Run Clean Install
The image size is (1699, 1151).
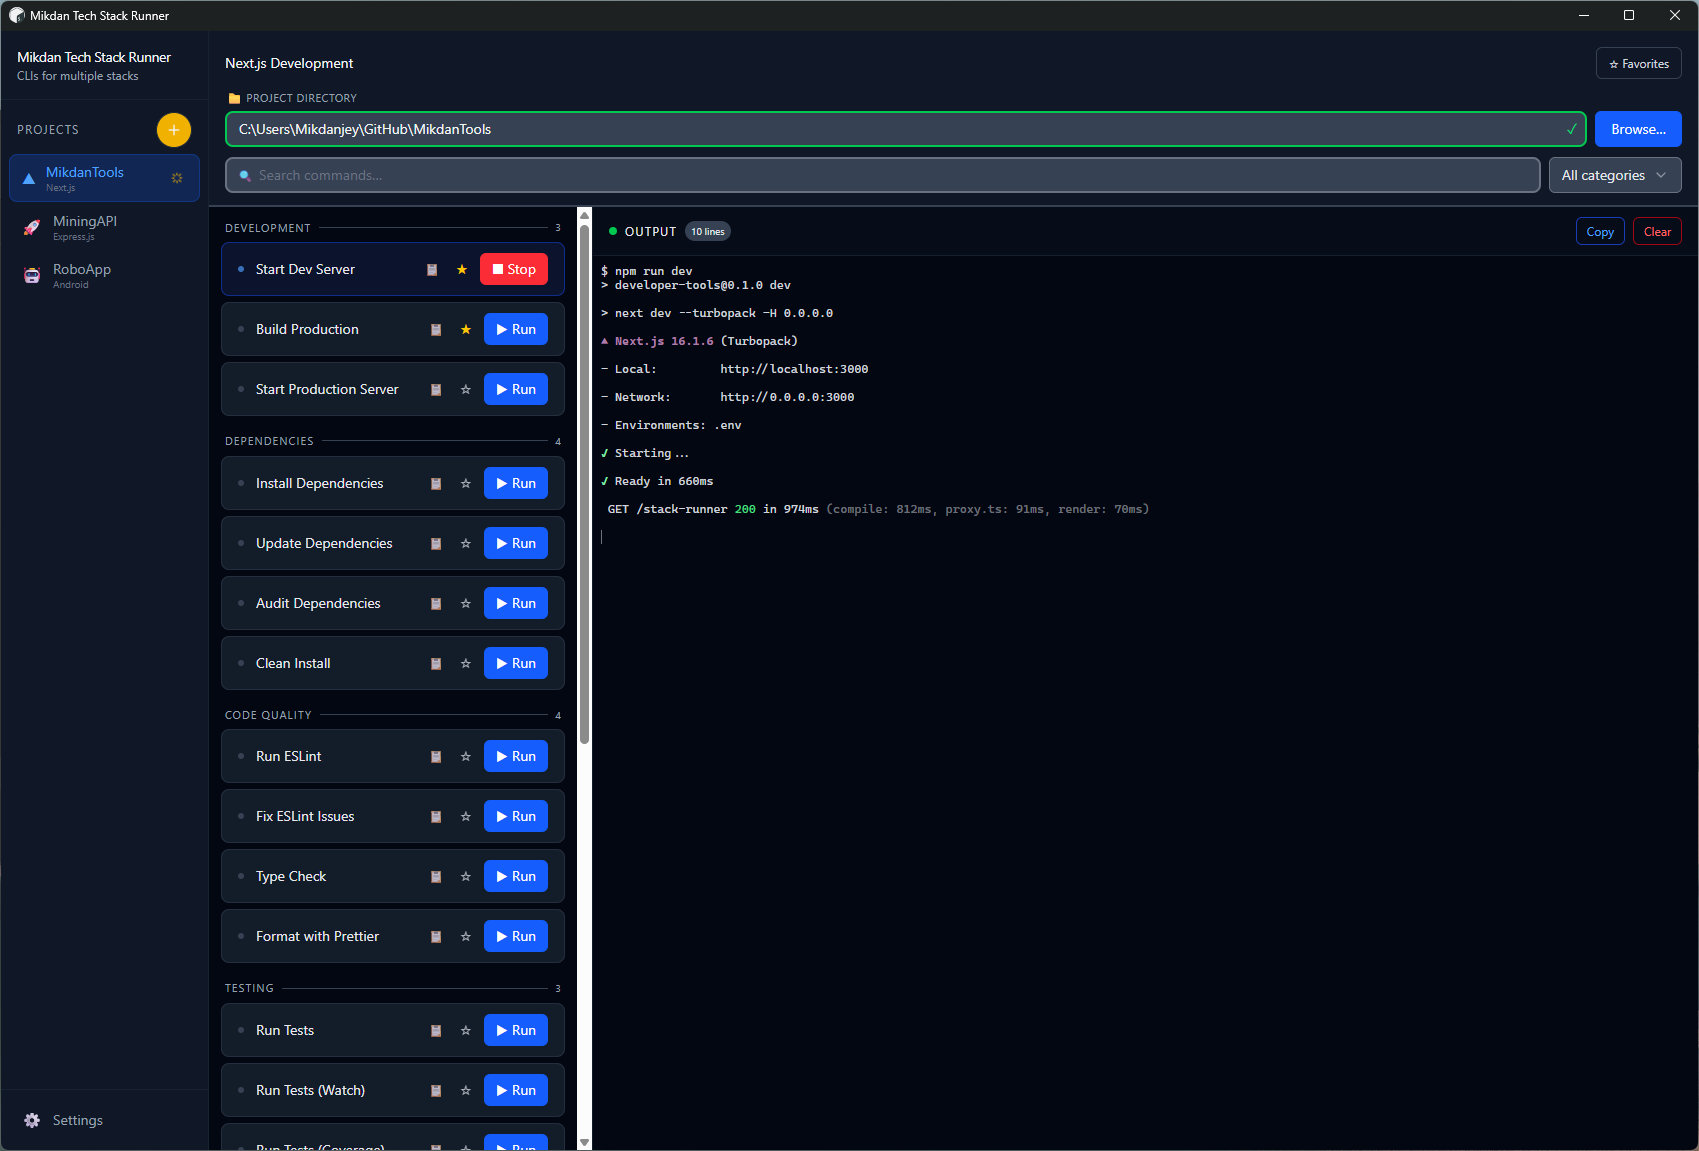pos(516,663)
